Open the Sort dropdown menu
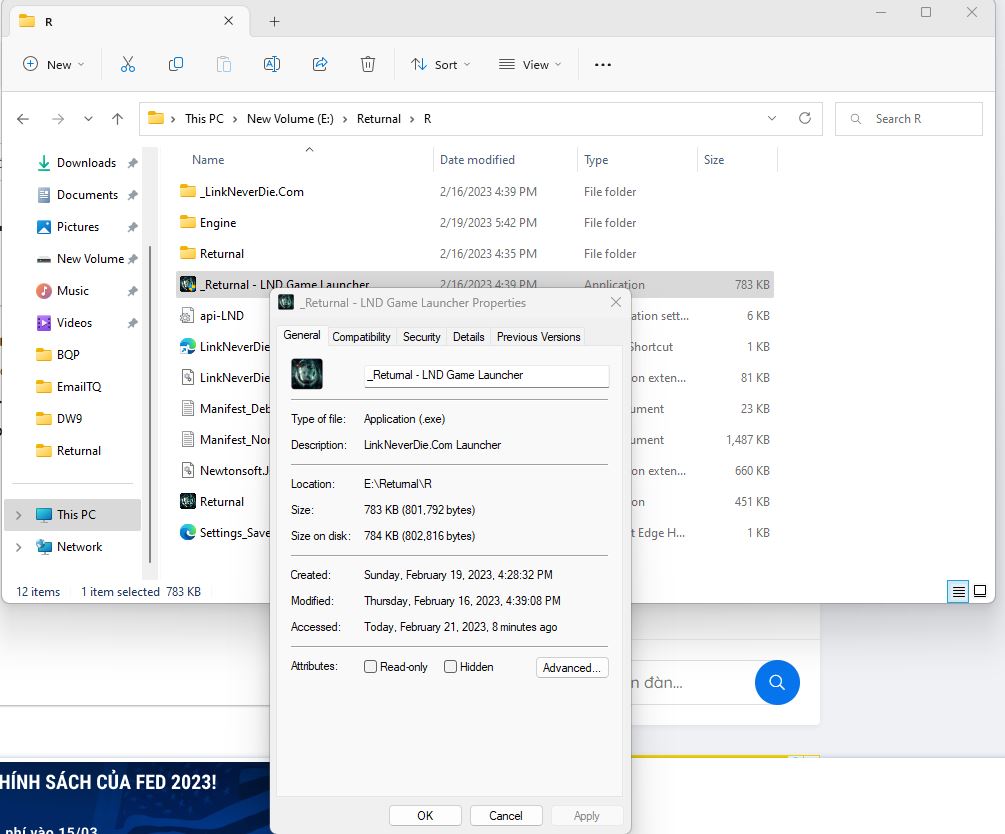 [440, 64]
